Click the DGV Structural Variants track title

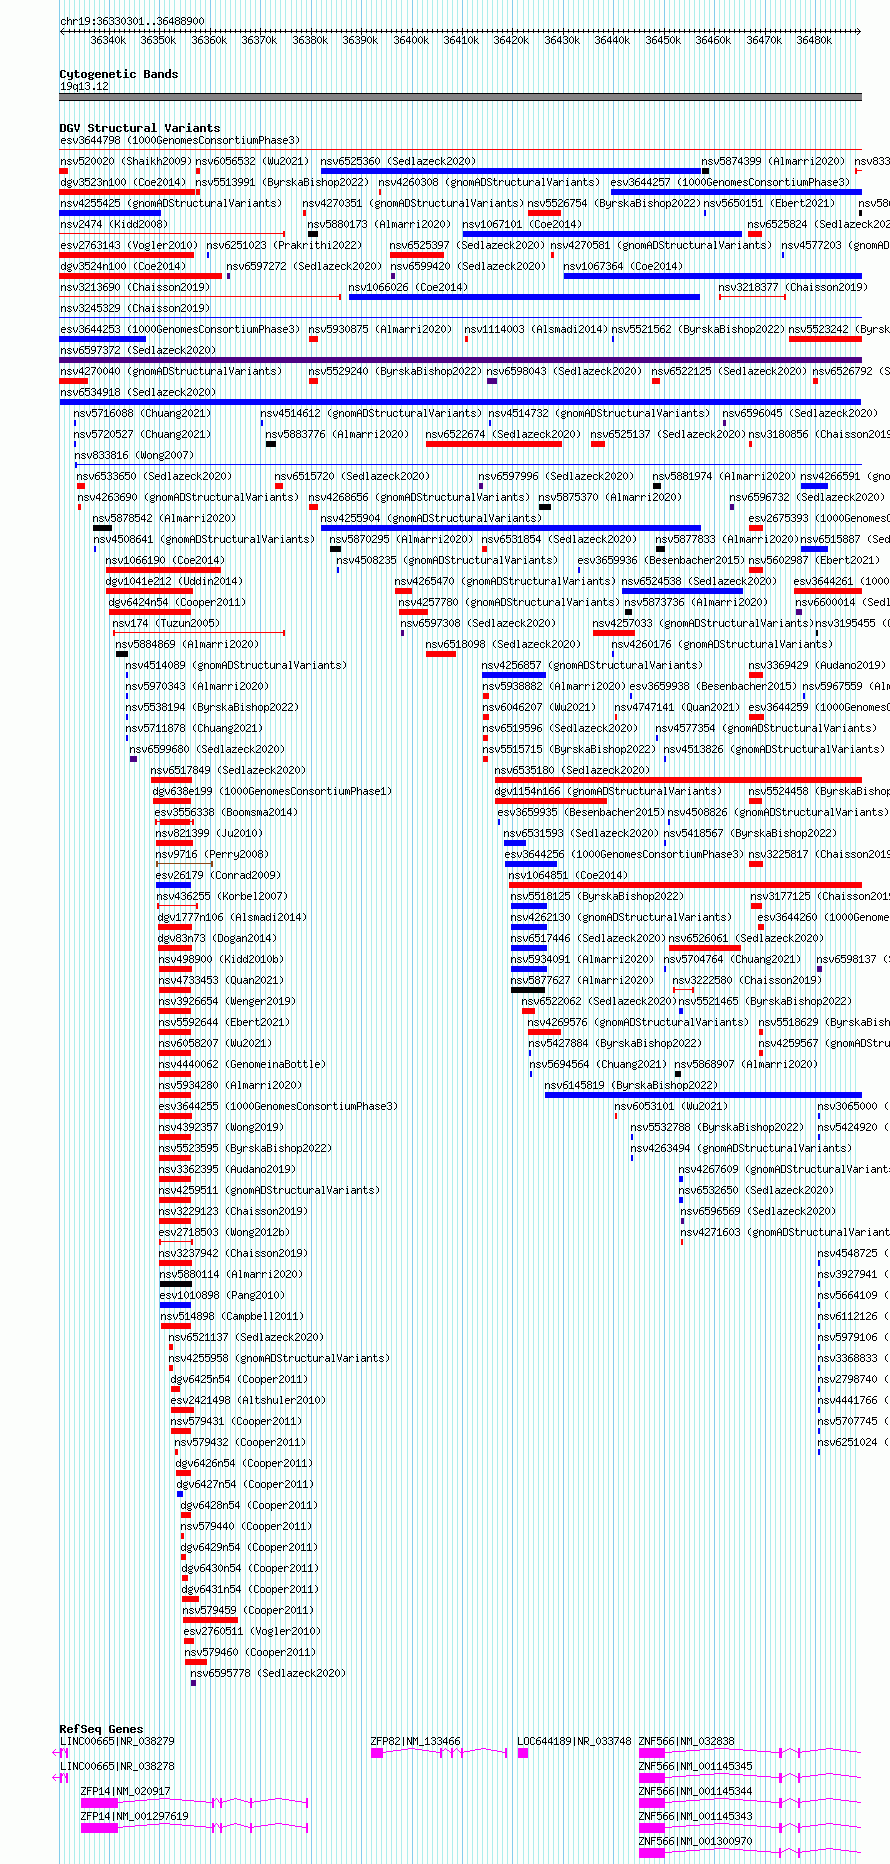(x=139, y=128)
